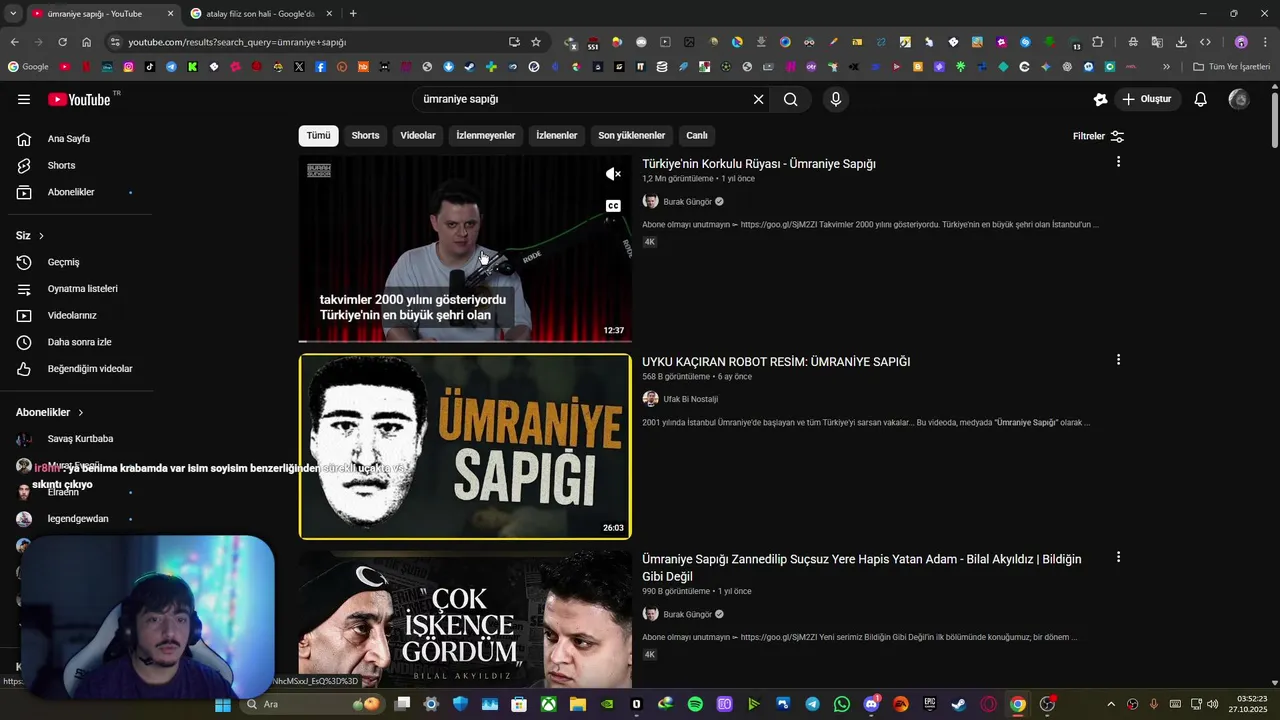Unmute the previewing video thumbnail
Viewport: 1280px width, 720px height.
click(x=613, y=174)
